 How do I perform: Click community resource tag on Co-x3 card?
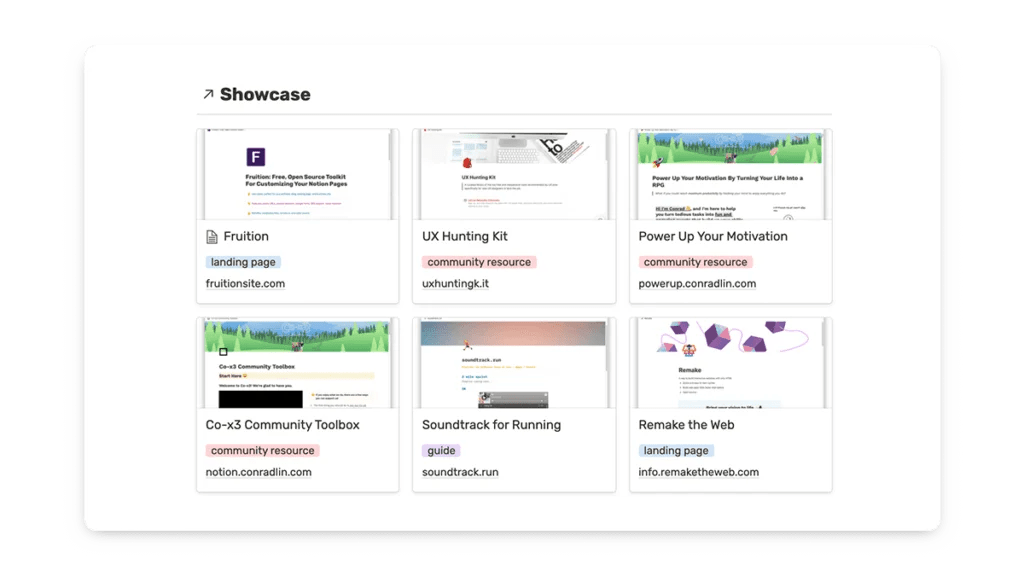click(263, 451)
